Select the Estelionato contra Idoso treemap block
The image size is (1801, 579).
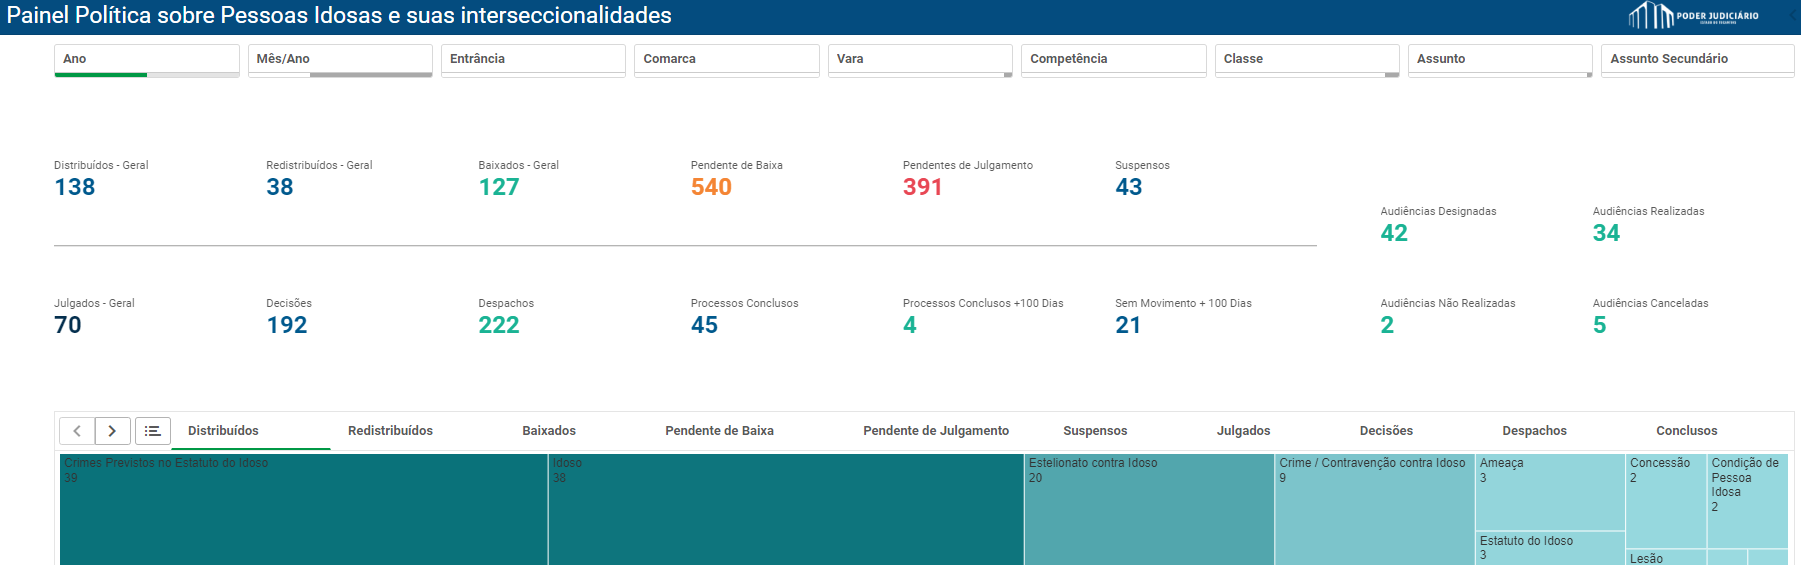1149,510
